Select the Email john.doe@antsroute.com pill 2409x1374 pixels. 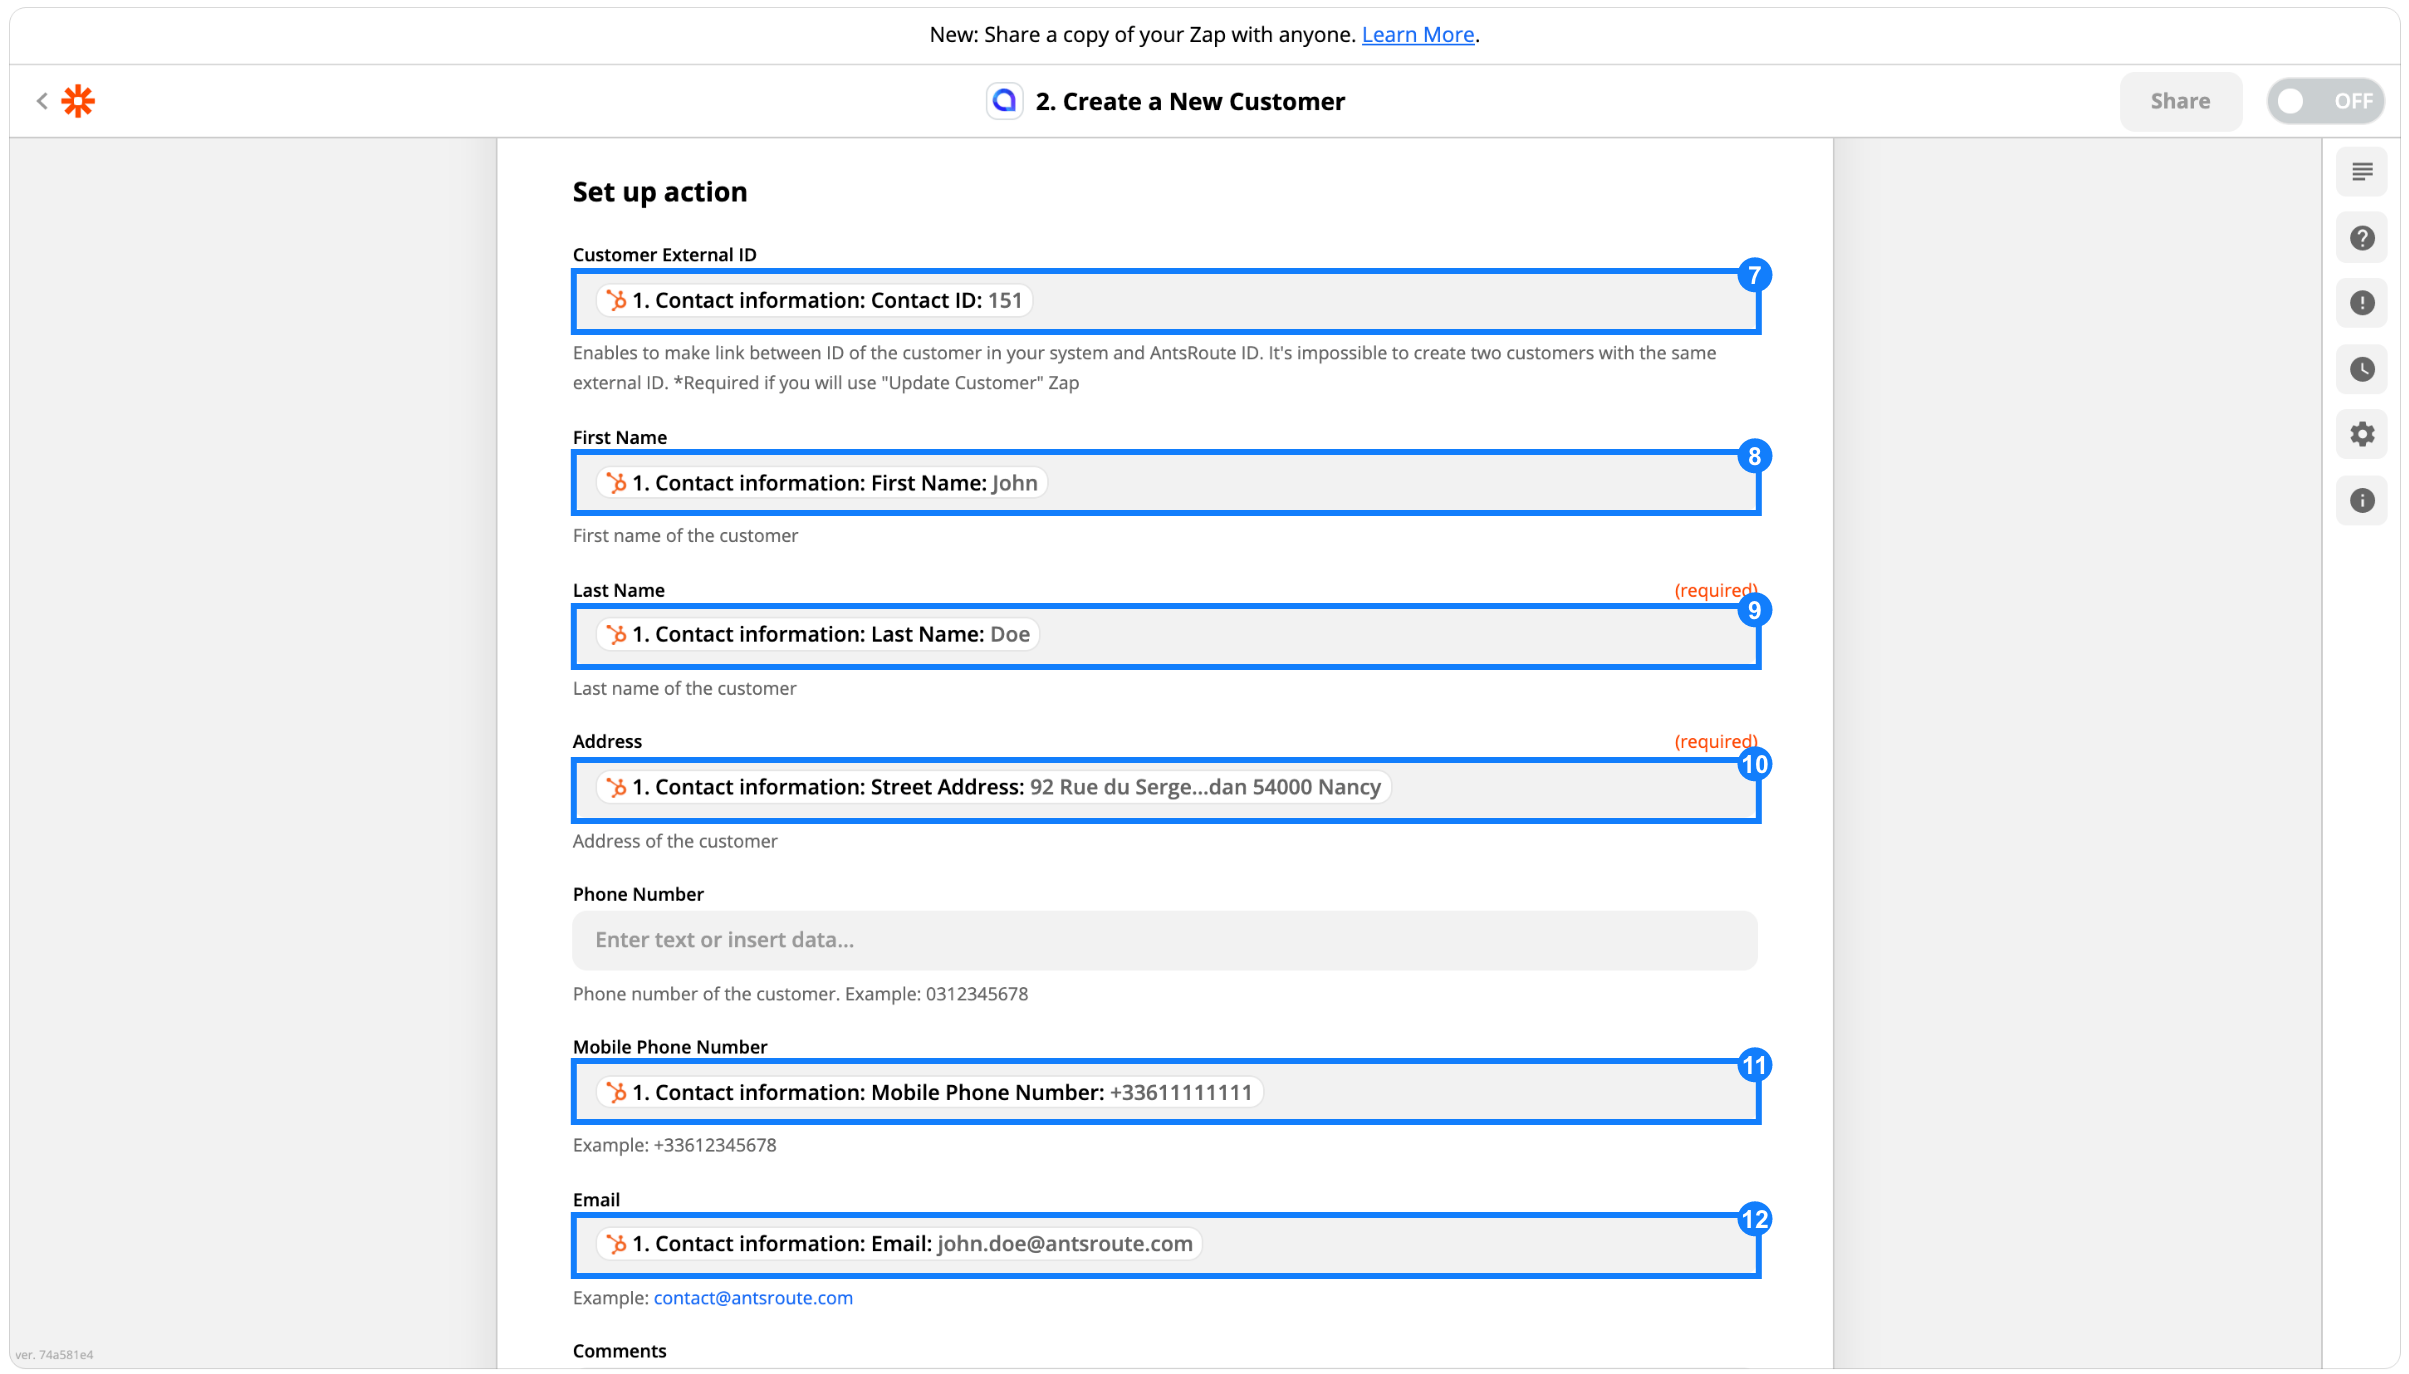(899, 1244)
